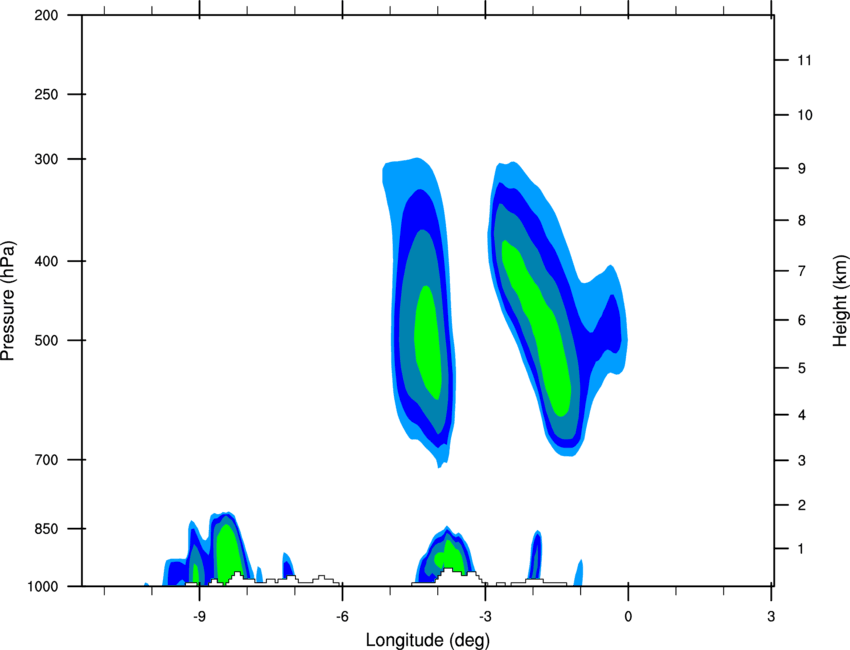Image resolution: width=850 pixels, height=650 pixels.
Task: Click the Pressure (hPa) axis title
Action: 8,301
